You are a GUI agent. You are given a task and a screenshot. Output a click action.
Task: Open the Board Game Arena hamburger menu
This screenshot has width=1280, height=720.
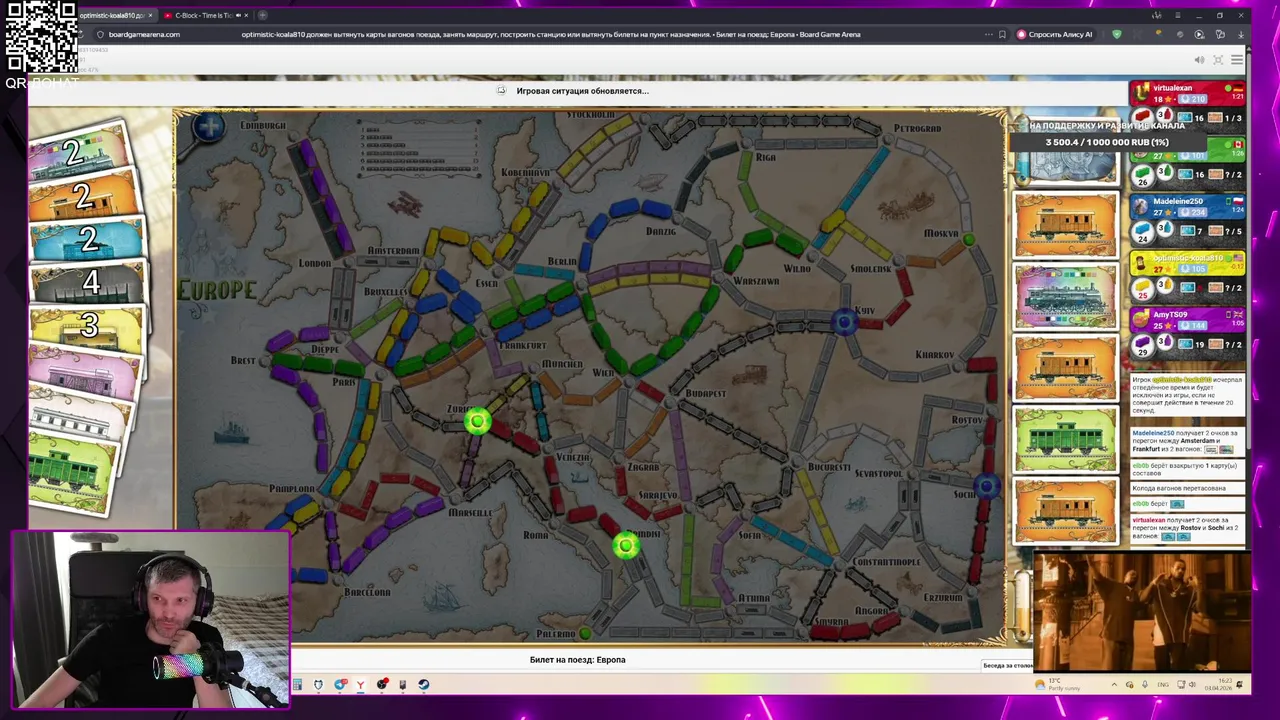[x=1237, y=60]
